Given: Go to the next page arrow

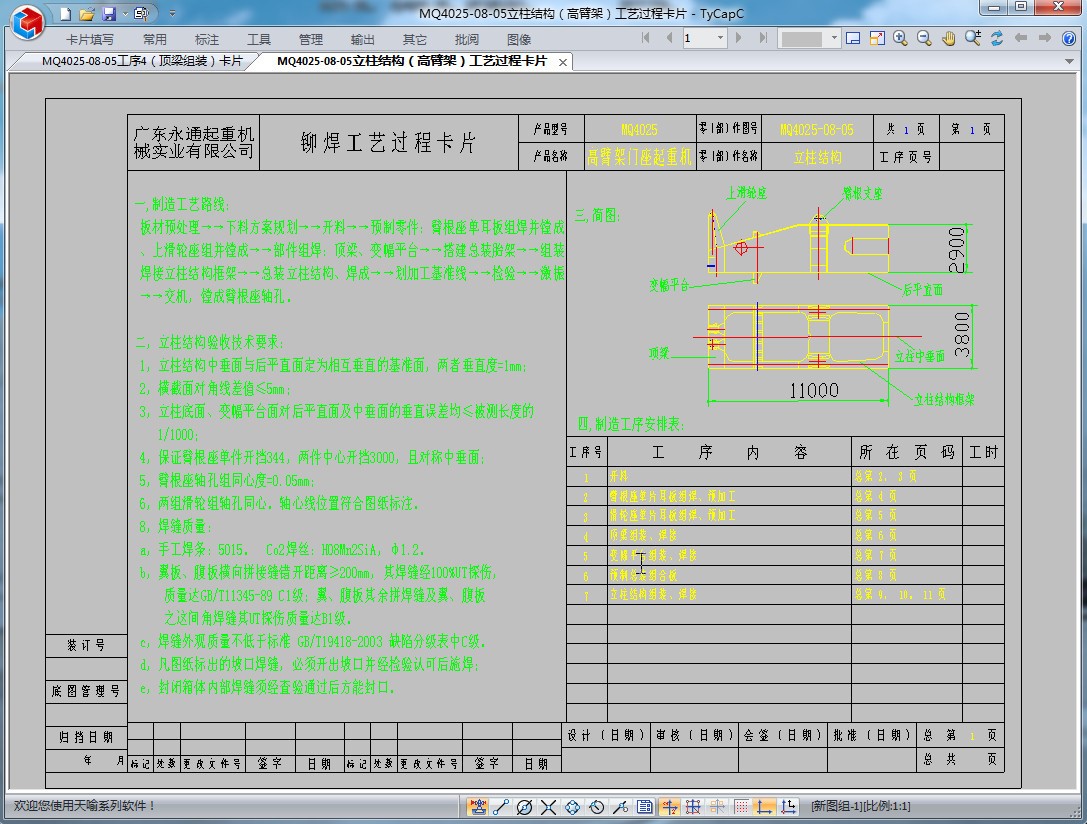Looking at the screenshot, I should 739,38.
